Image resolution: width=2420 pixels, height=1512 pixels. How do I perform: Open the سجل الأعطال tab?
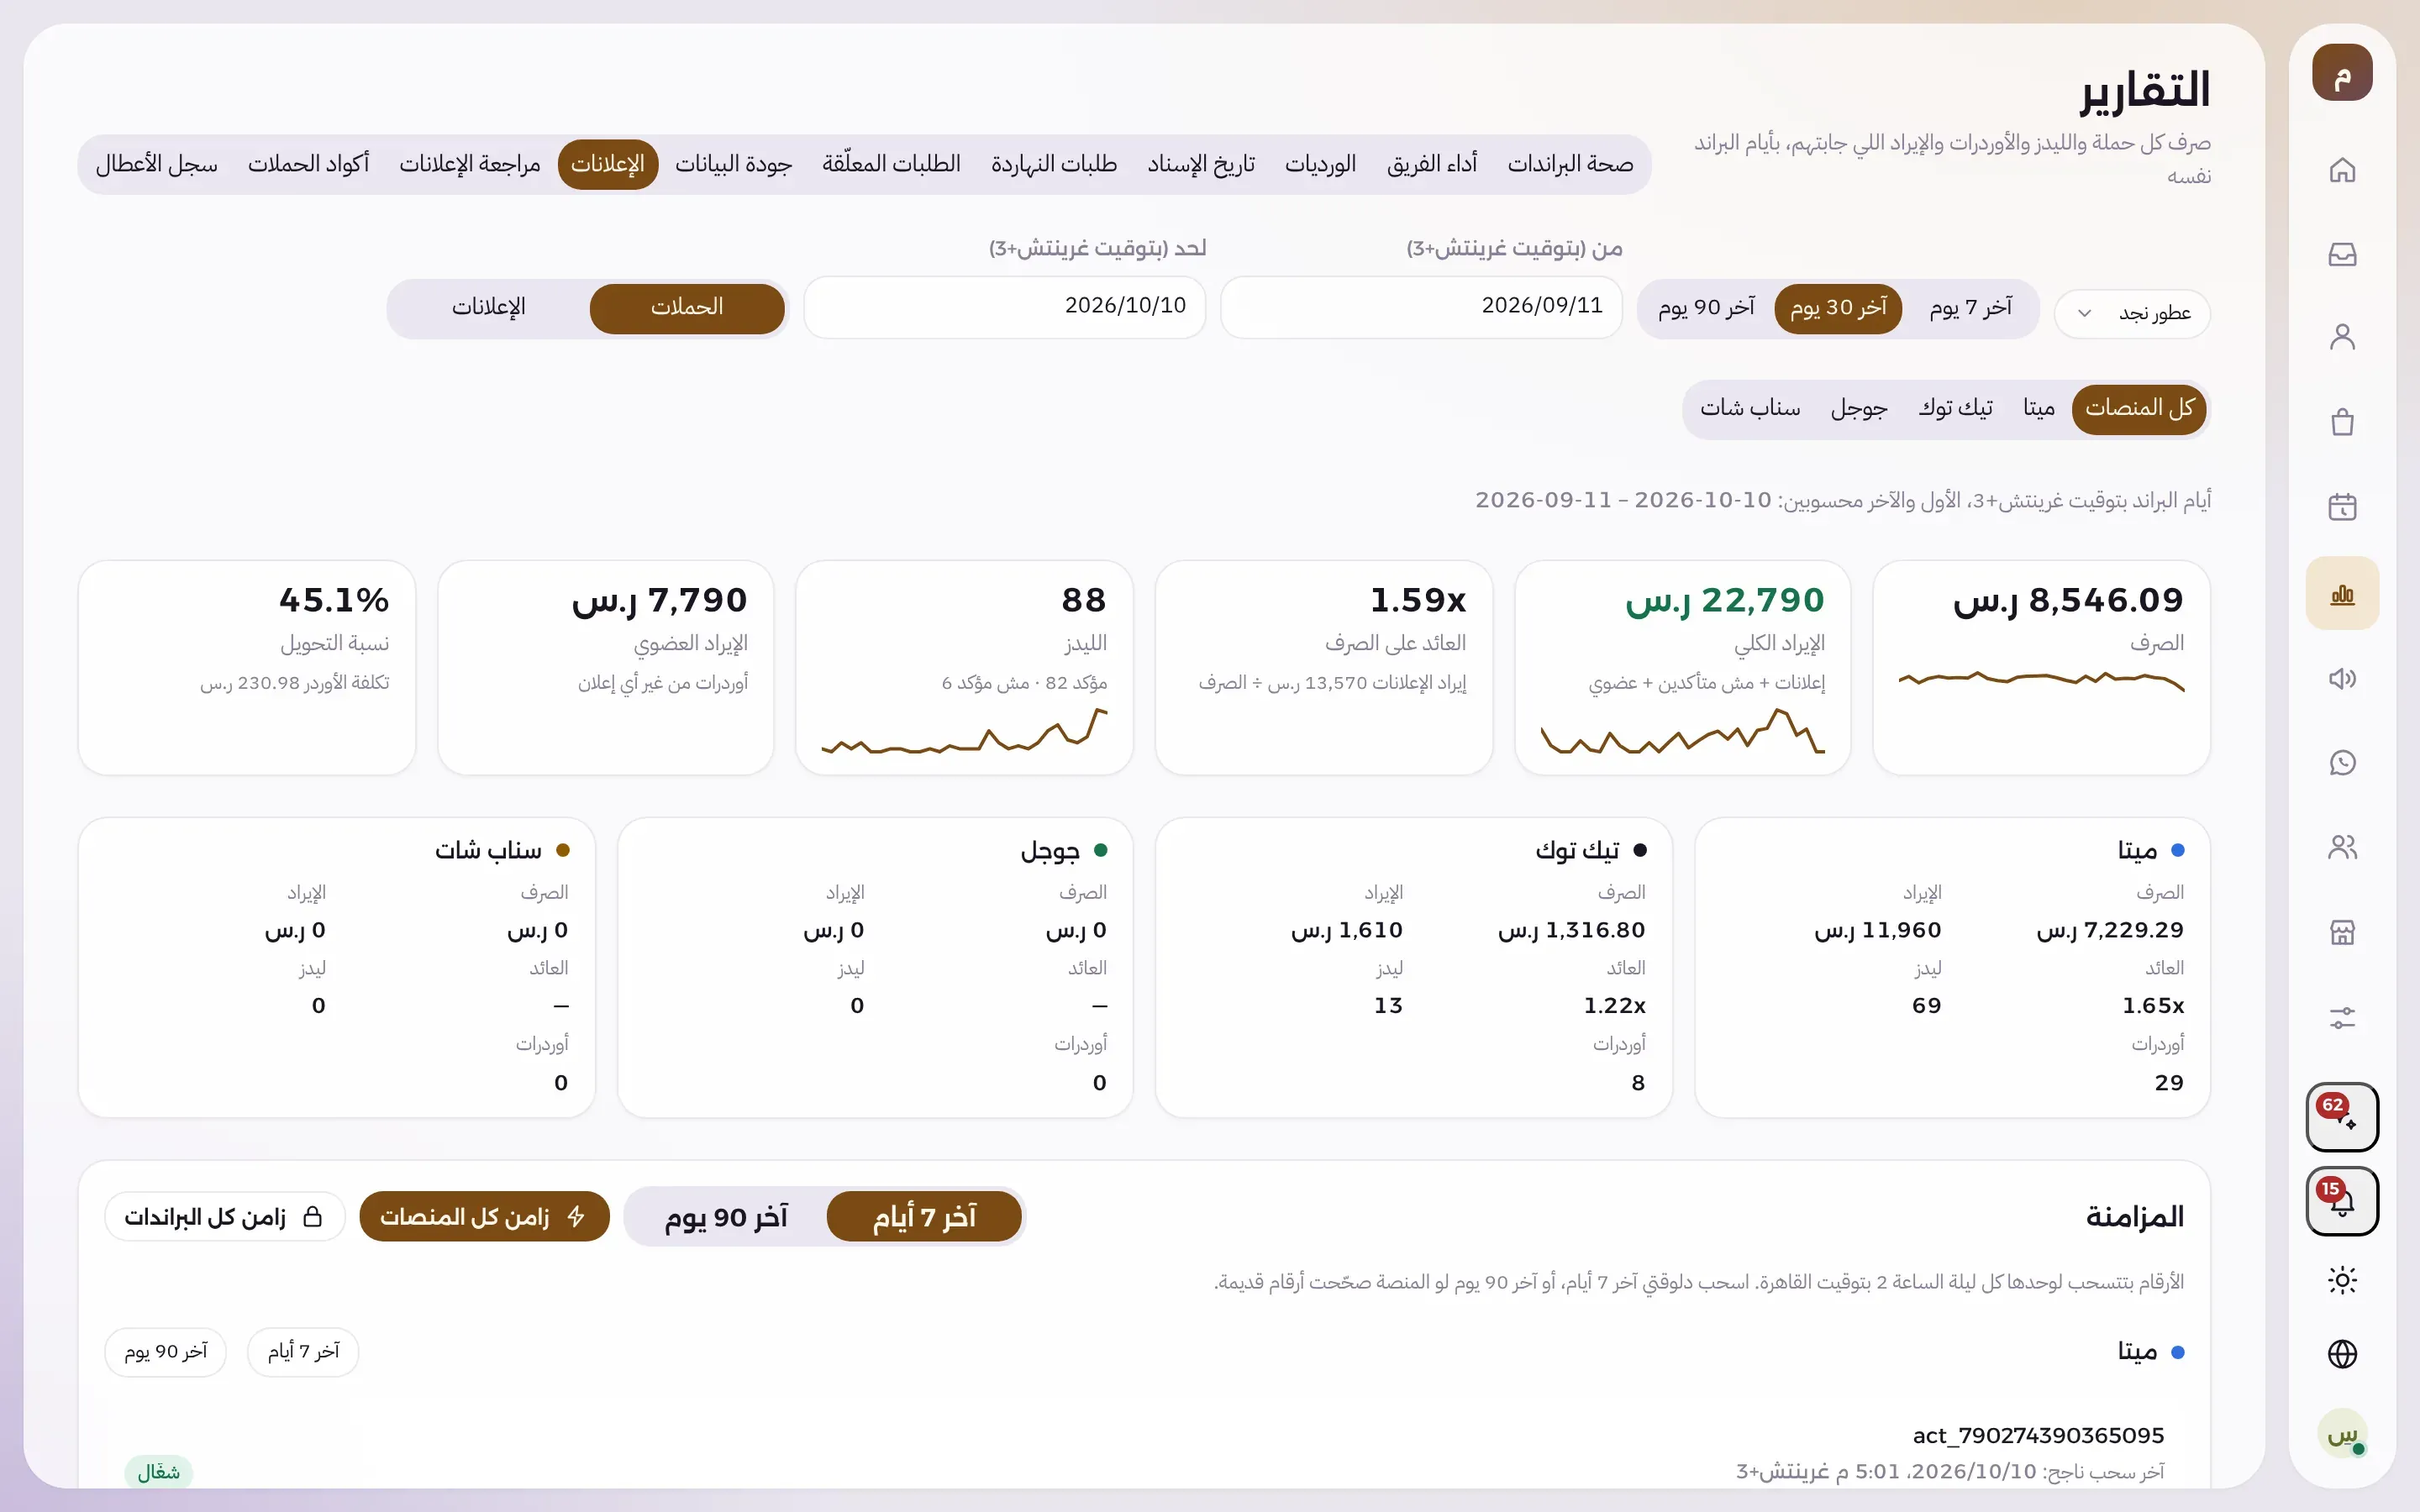[x=157, y=164]
